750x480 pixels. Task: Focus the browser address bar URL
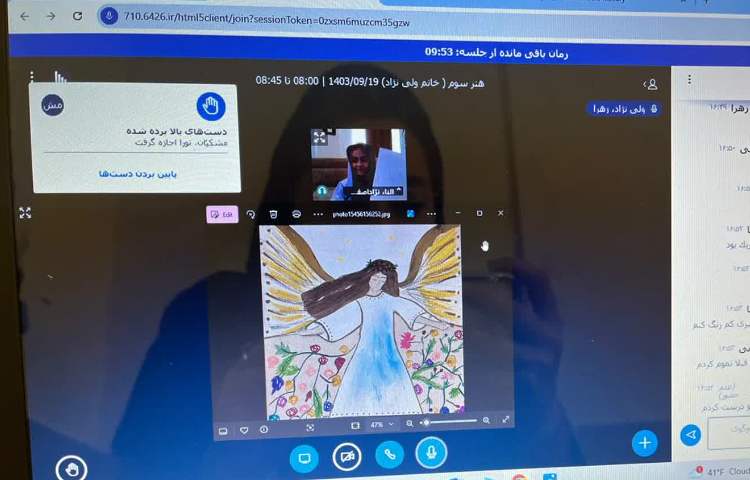(266, 20)
